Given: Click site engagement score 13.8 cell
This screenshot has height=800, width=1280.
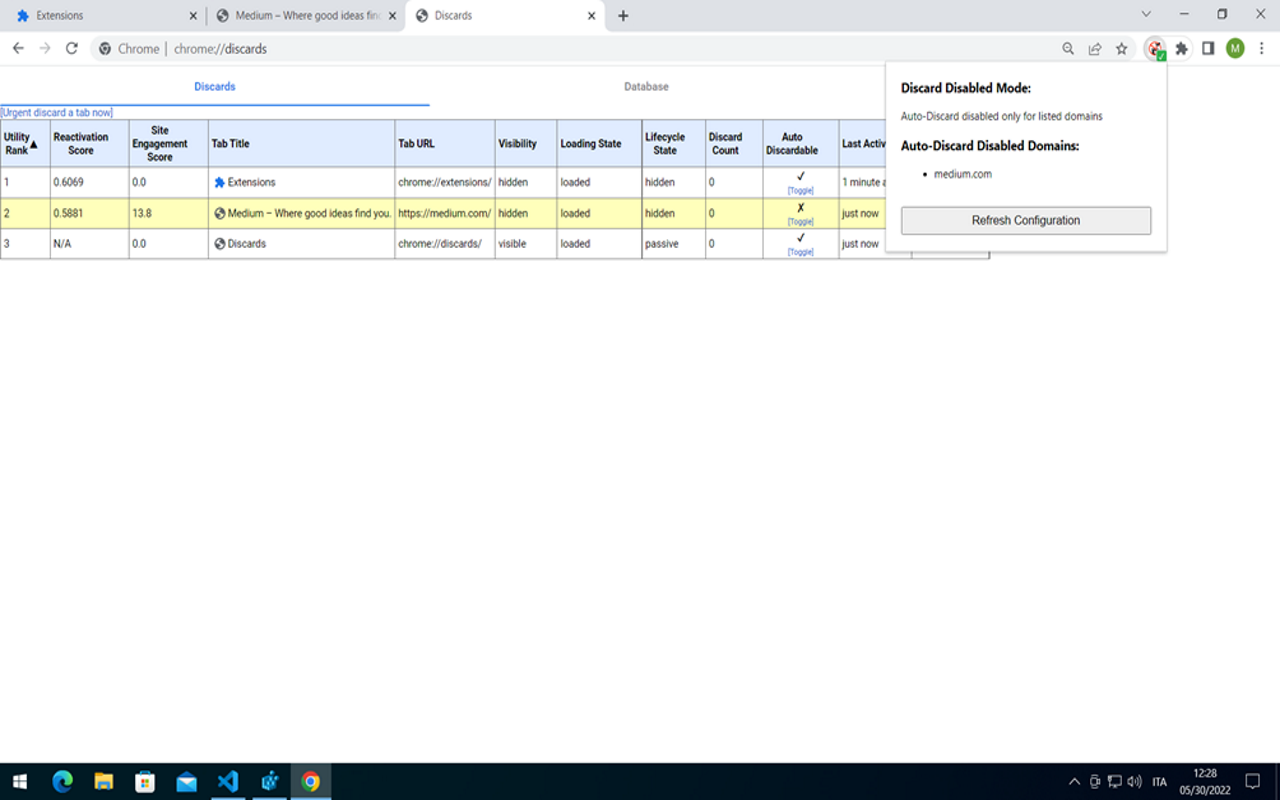Looking at the screenshot, I should (168, 213).
